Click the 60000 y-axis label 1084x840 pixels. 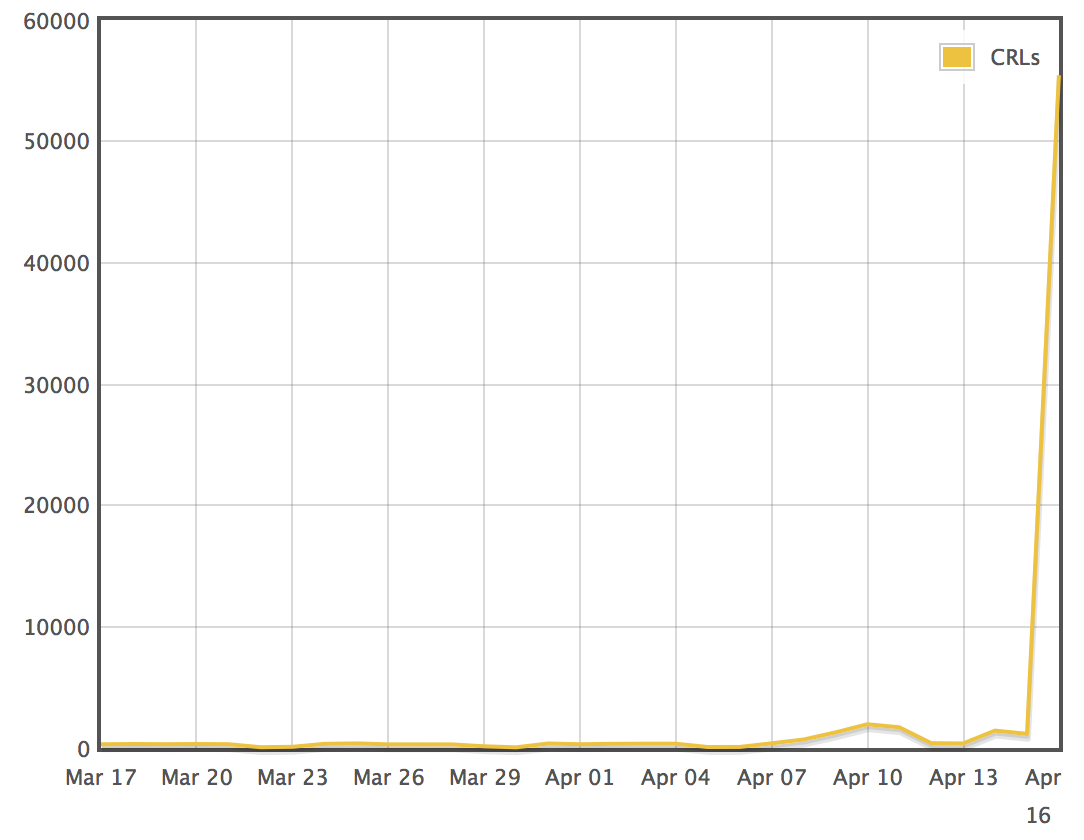(x=57, y=21)
